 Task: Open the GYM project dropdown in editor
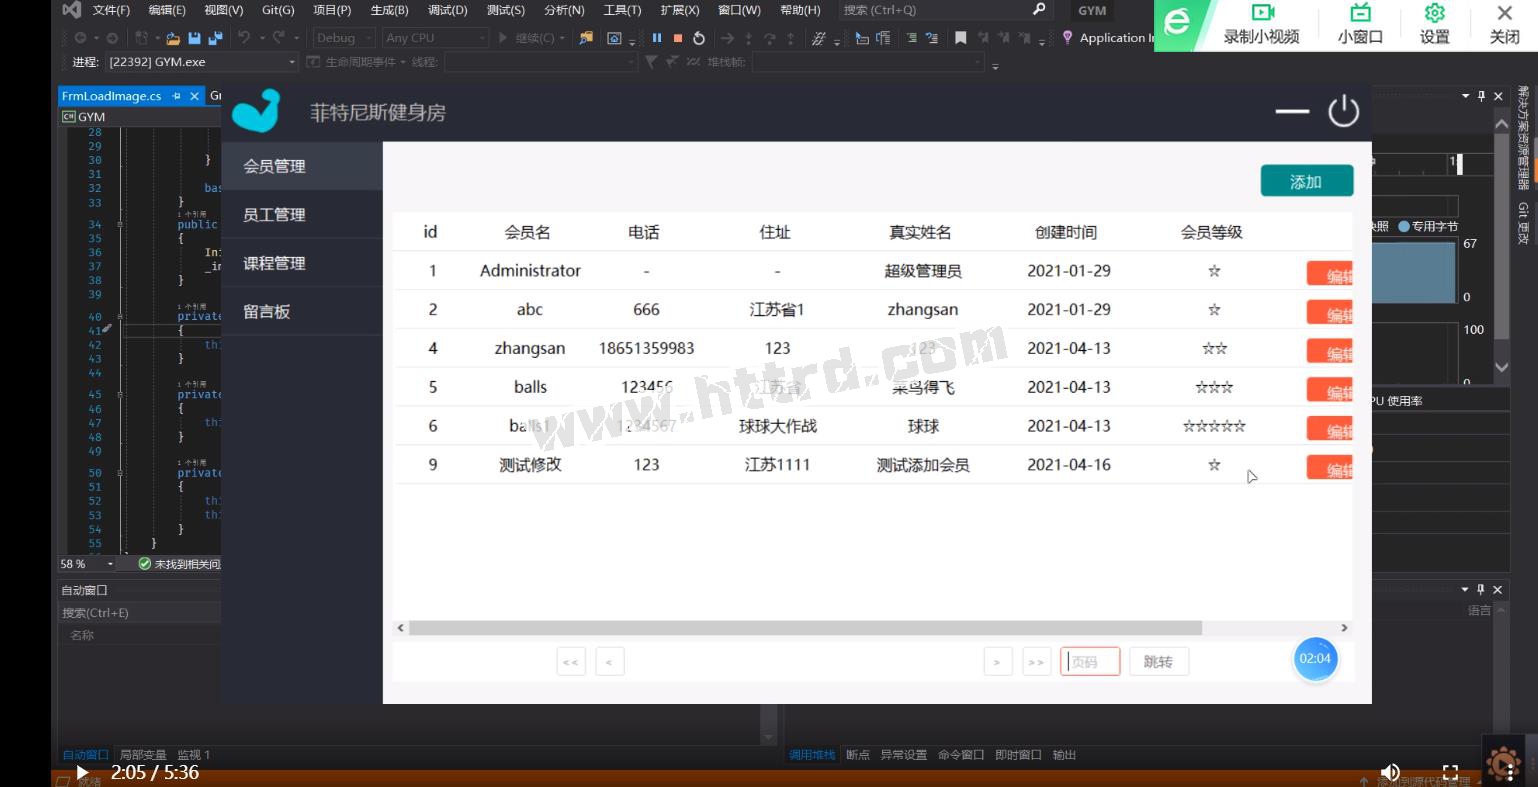(x=140, y=117)
